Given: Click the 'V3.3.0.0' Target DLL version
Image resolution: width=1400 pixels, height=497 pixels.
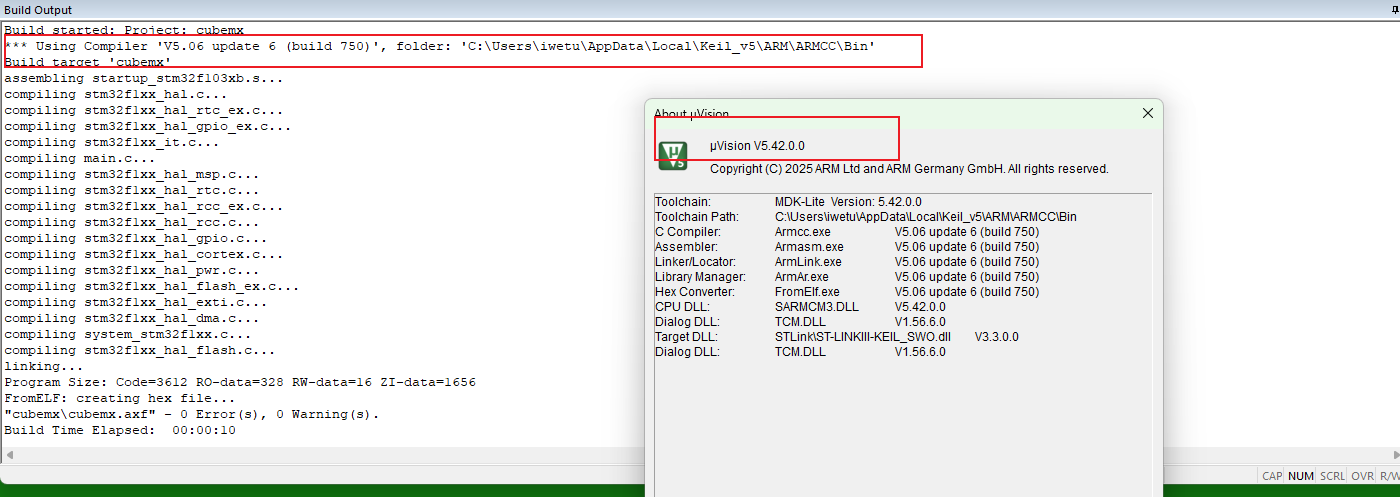Looking at the screenshot, I should [997, 337].
